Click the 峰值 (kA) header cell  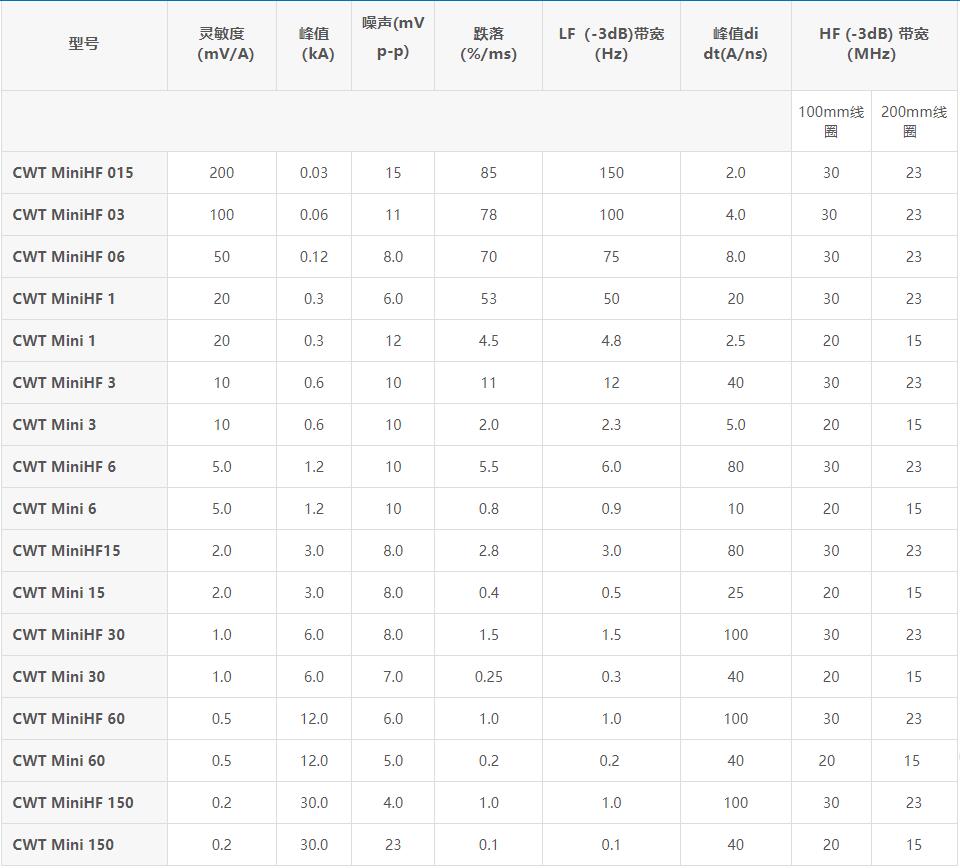pyautogui.click(x=314, y=43)
